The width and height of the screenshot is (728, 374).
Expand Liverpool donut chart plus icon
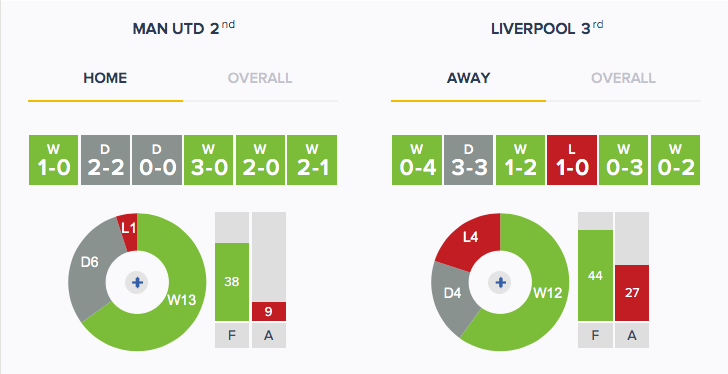pos(500,283)
